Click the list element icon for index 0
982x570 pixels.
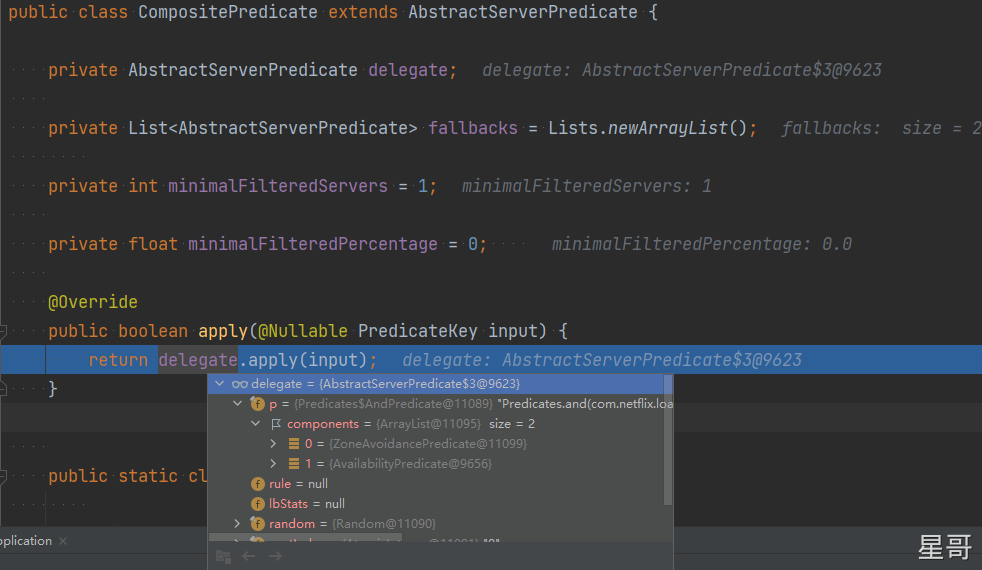tap(294, 444)
